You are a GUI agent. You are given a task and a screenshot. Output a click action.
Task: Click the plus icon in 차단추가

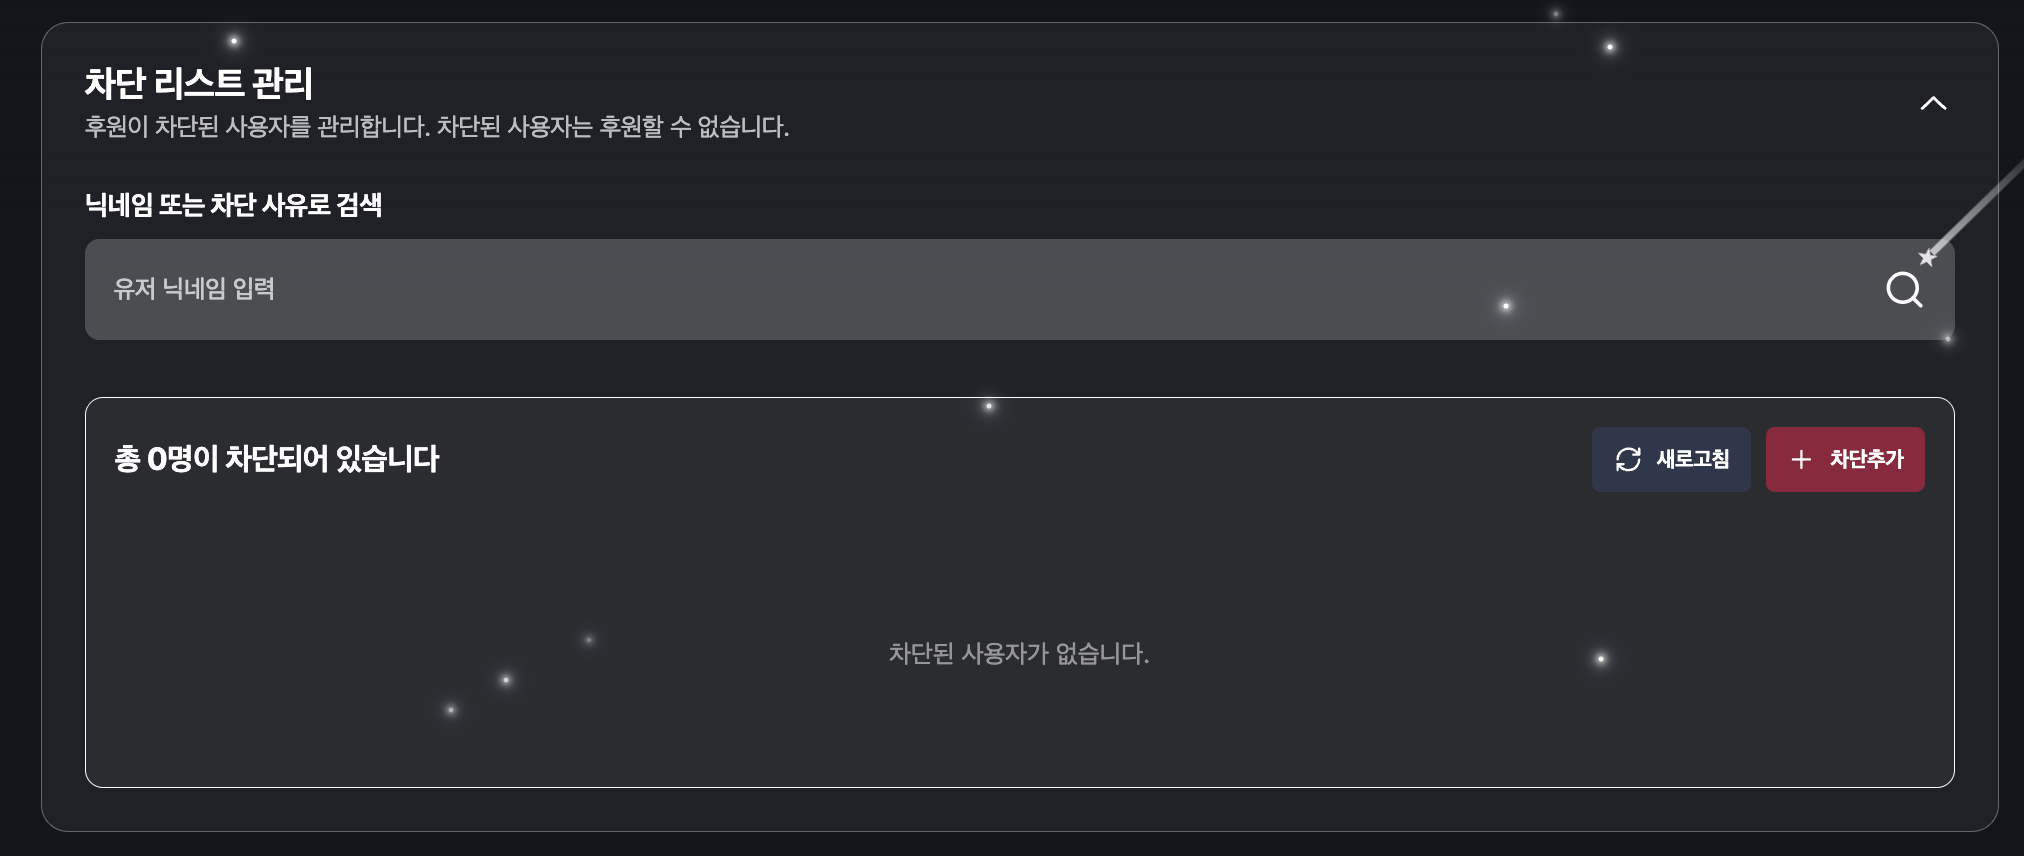(1801, 459)
